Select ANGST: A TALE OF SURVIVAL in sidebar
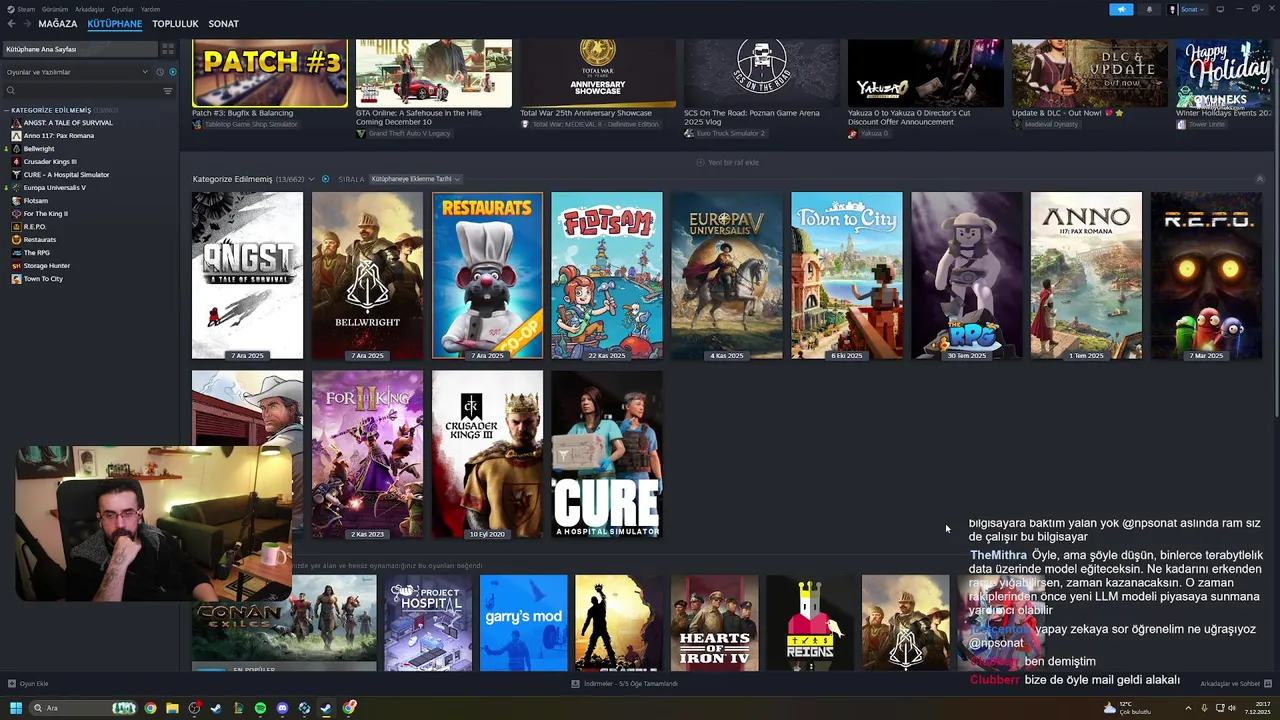 (x=68, y=123)
